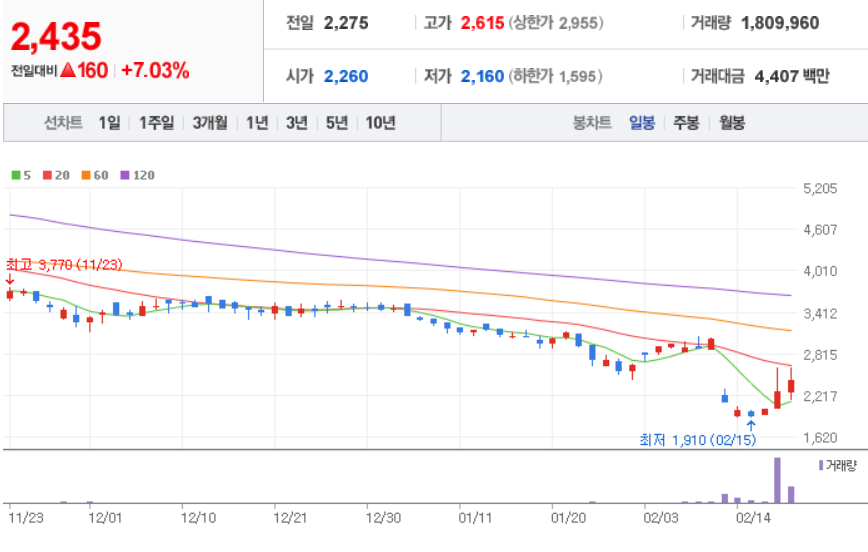The height and width of the screenshot is (552, 868).
Task: Click the +7.03% change rate
Action: pos(155,70)
